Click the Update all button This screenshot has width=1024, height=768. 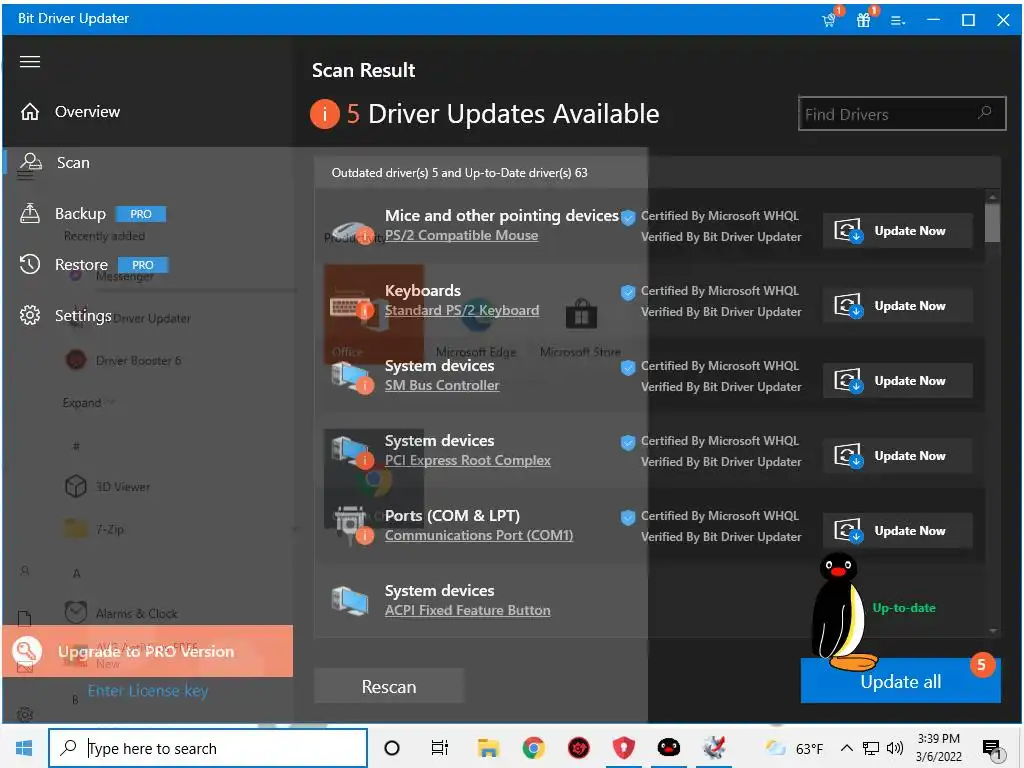click(x=901, y=681)
